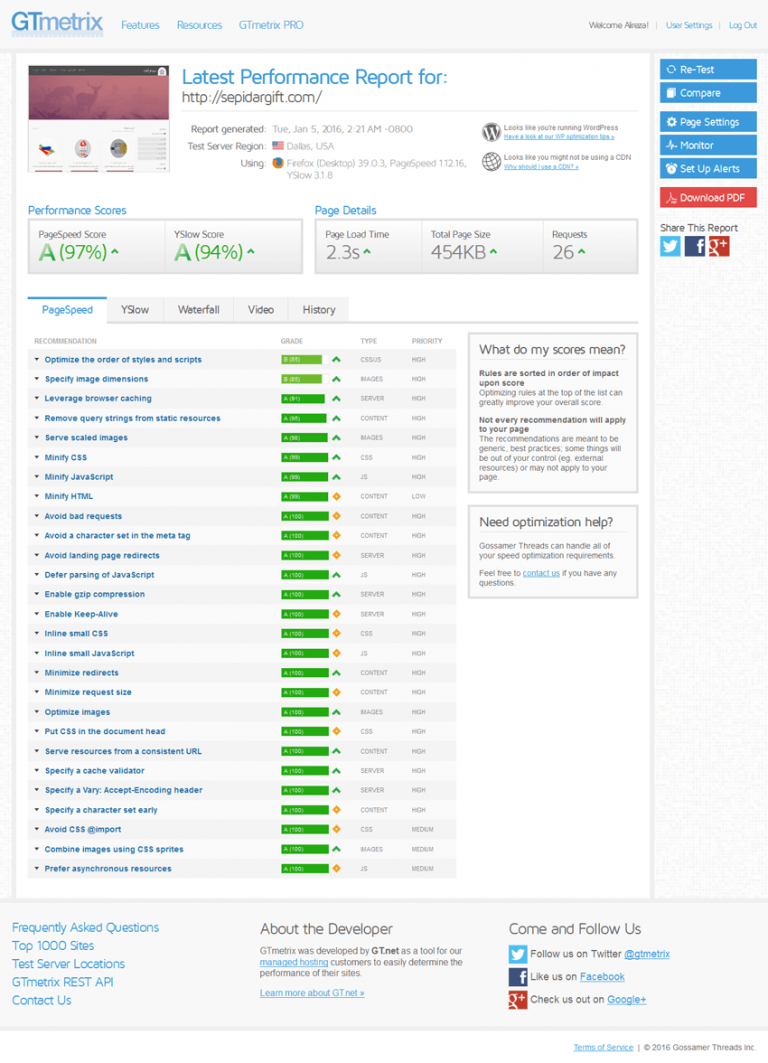Open Frequently Asked Questions link
Screen dimensions: 768x1063
point(85,927)
